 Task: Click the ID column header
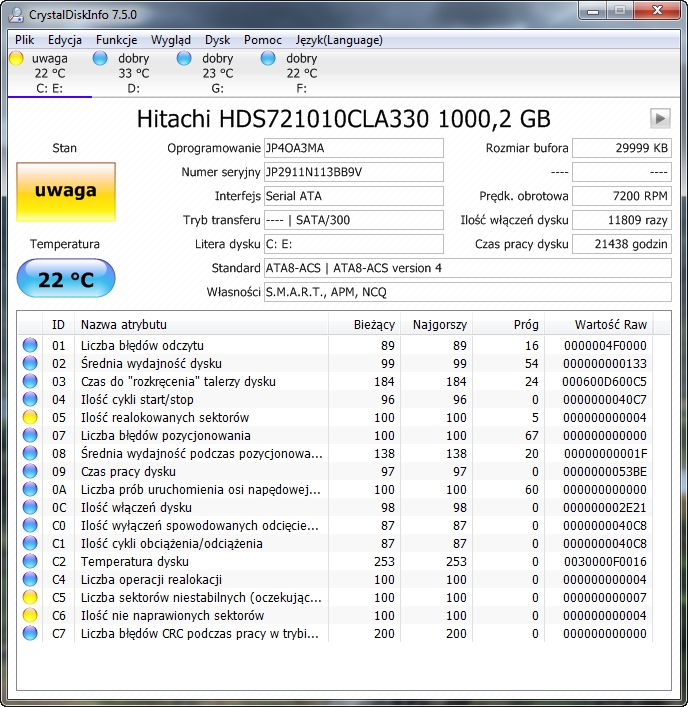point(58,325)
